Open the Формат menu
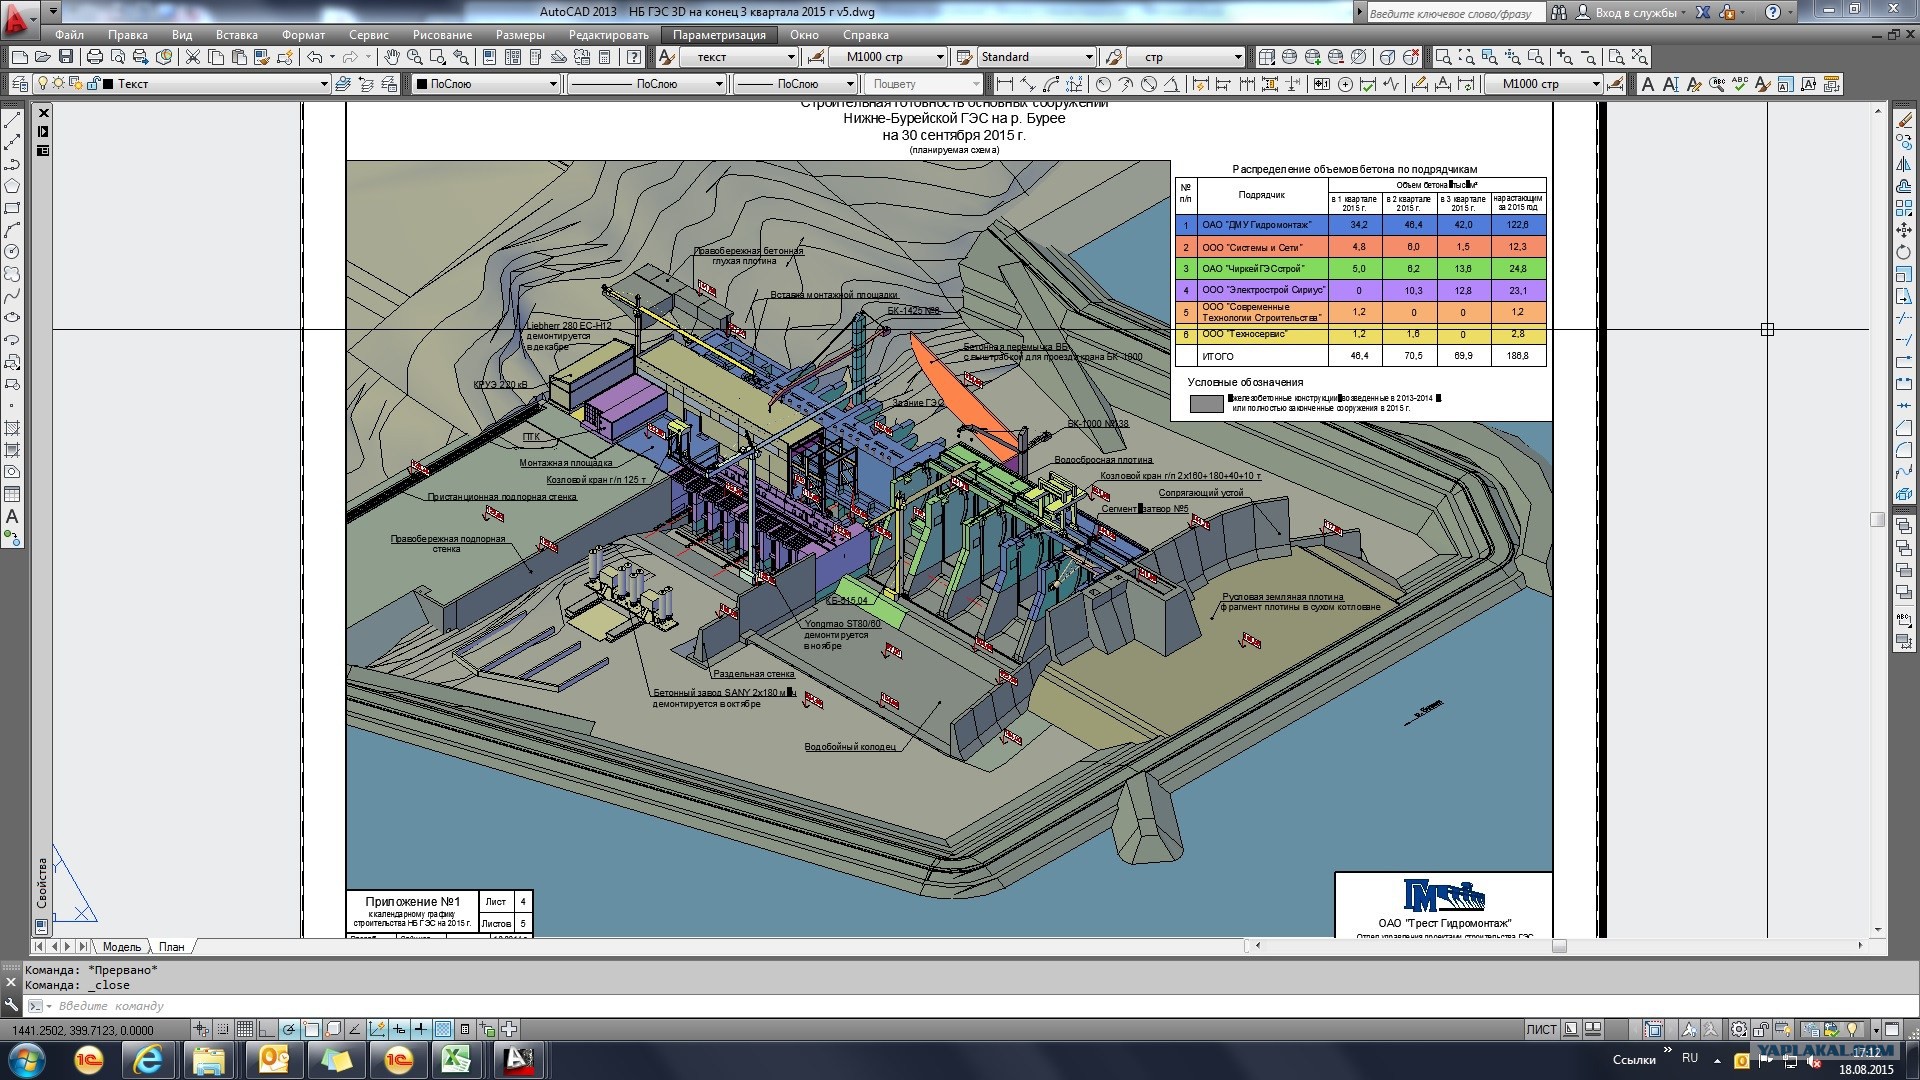The image size is (1920, 1080). (303, 35)
